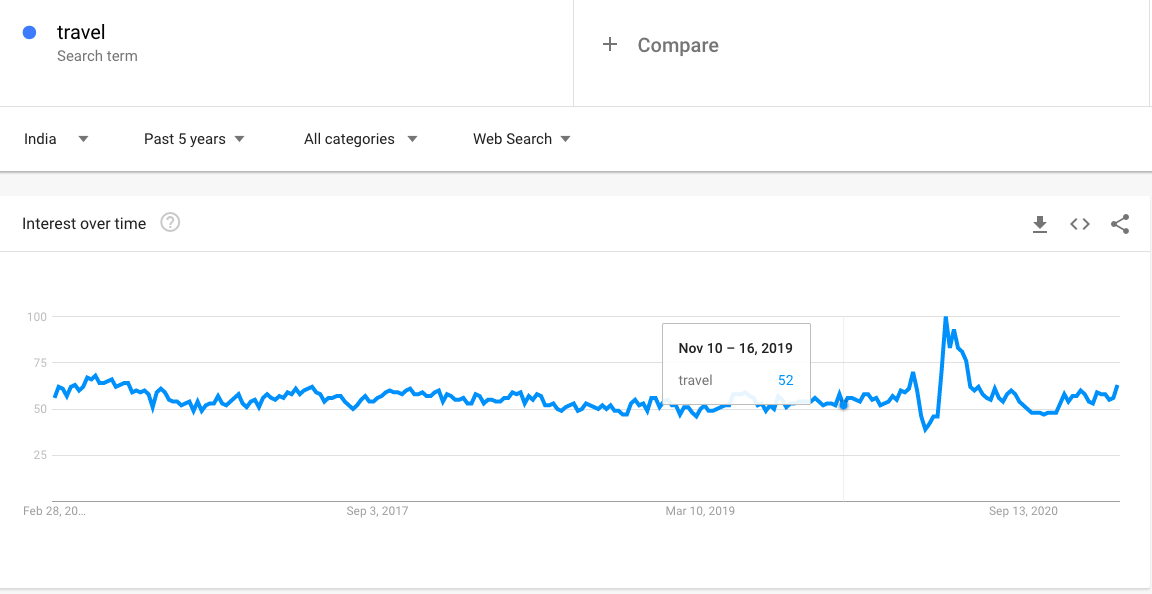Select the Mar 10, 2019 axis label
Image resolution: width=1152 pixels, height=594 pixels.
[x=700, y=511]
